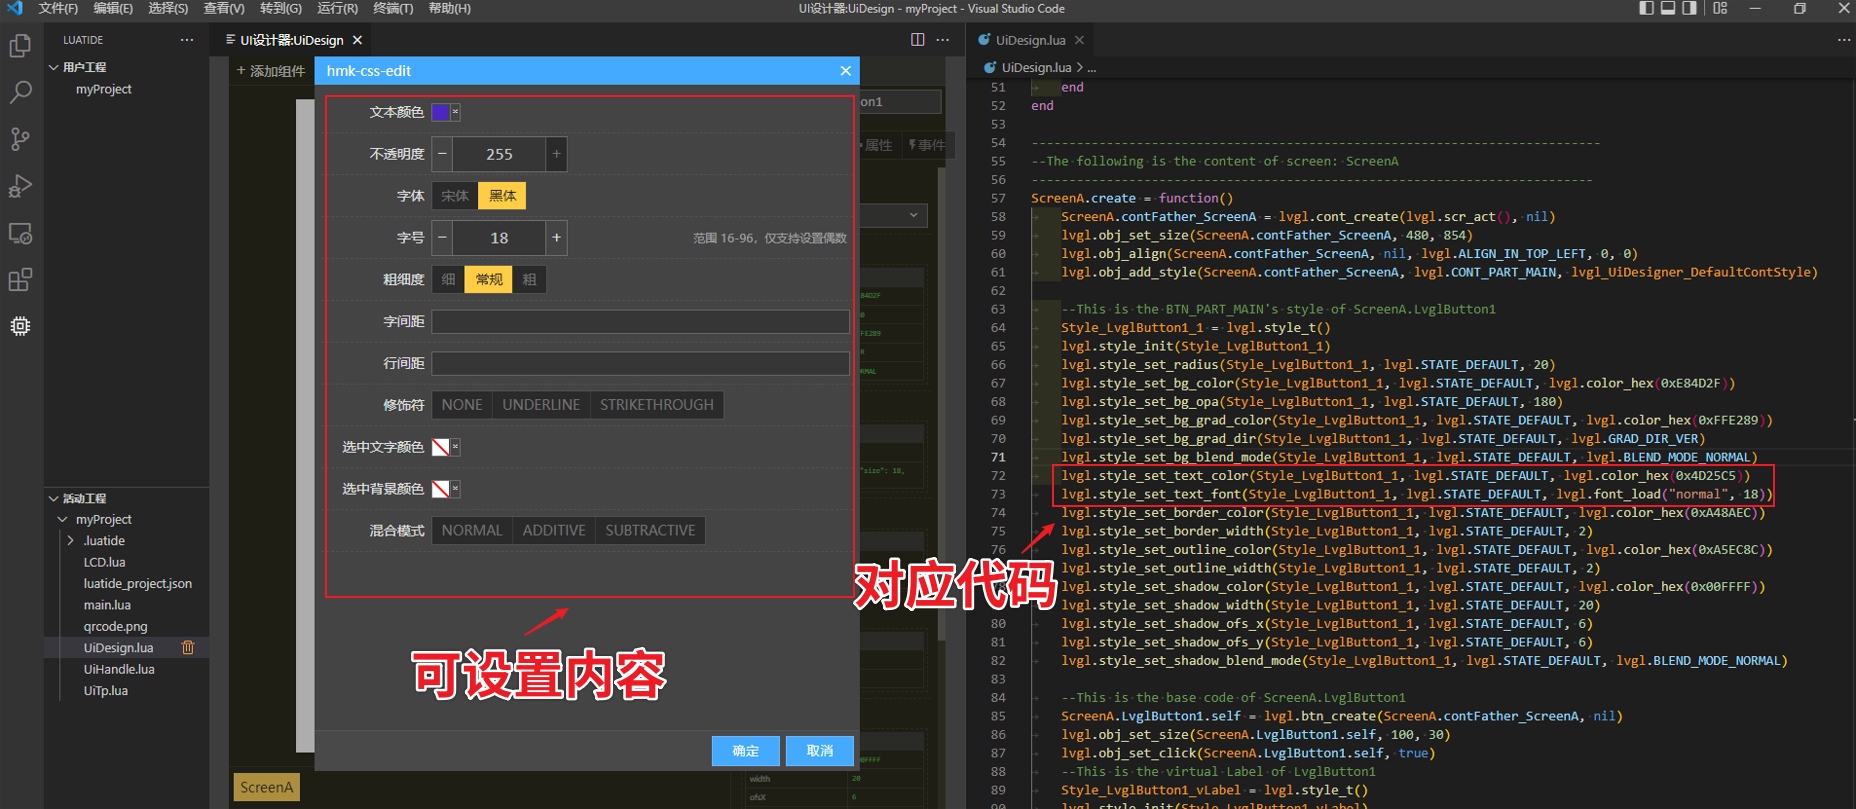Close the hmk-css-edit dialog
Image resolution: width=1856 pixels, height=809 pixels.
click(x=846, y=71)
